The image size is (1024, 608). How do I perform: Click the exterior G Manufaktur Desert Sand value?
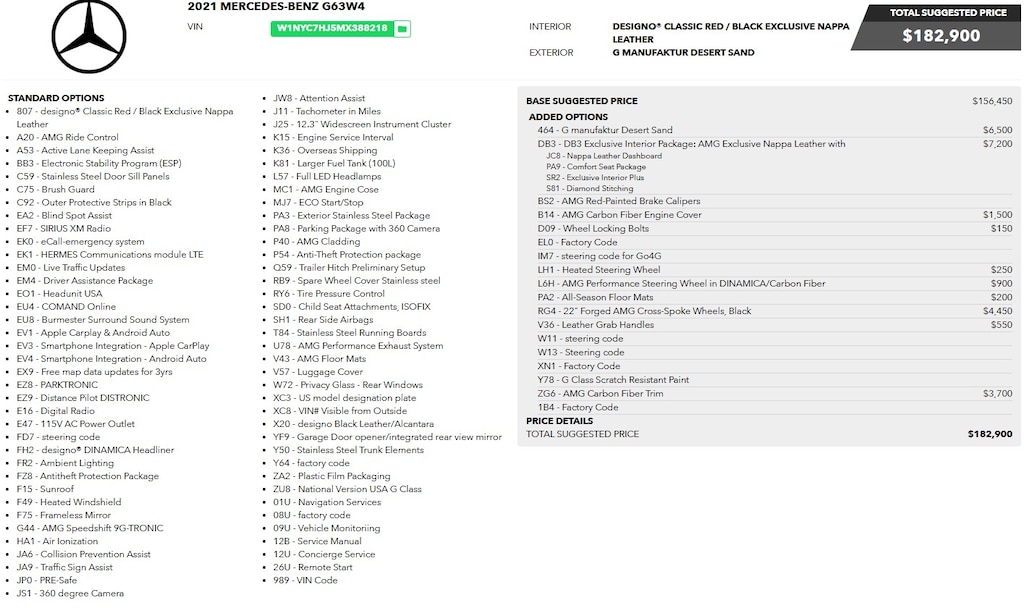pyautogui.click(x=683, y=52)
